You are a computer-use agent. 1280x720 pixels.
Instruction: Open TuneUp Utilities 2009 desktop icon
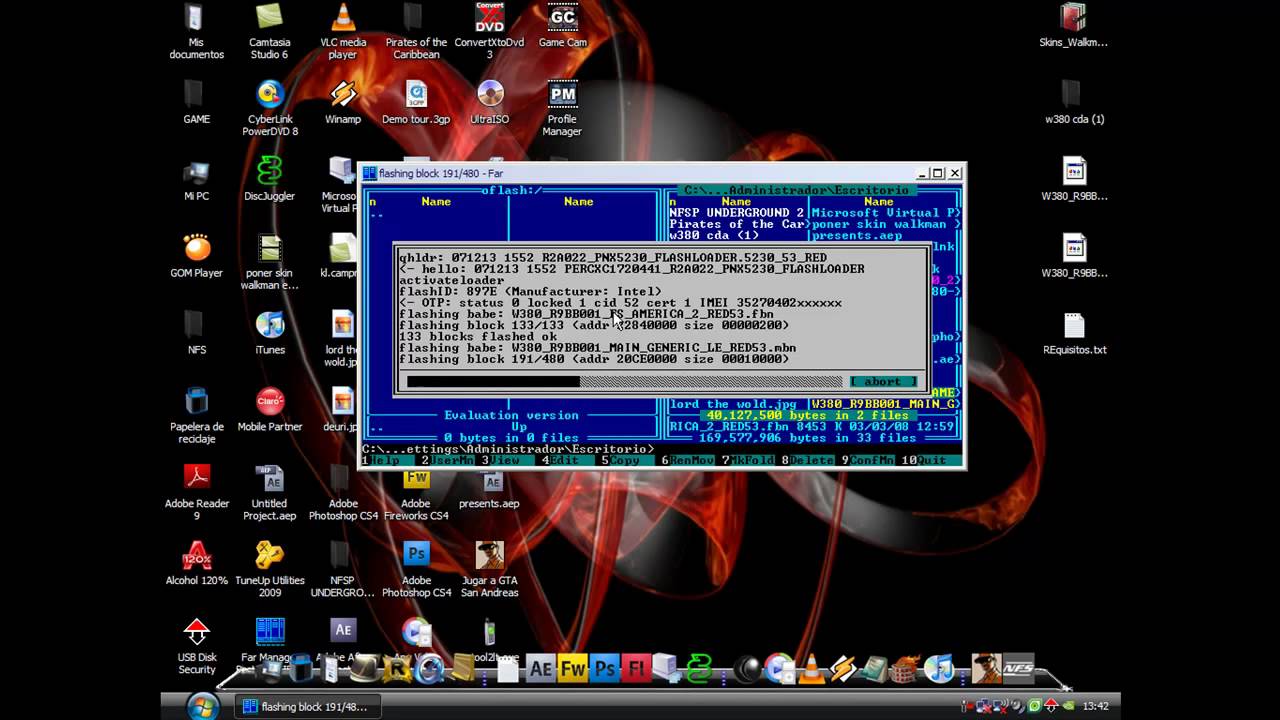(x=270, y=569)
